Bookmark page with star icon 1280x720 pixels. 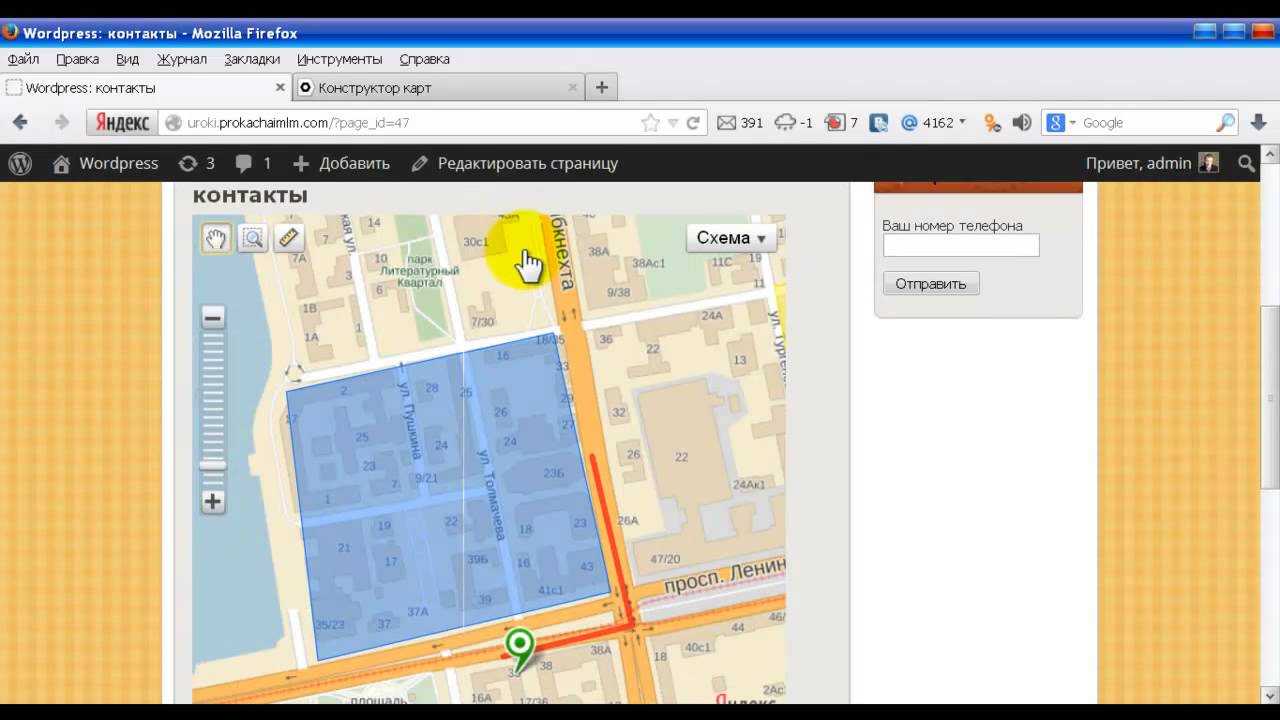(650, 123)
